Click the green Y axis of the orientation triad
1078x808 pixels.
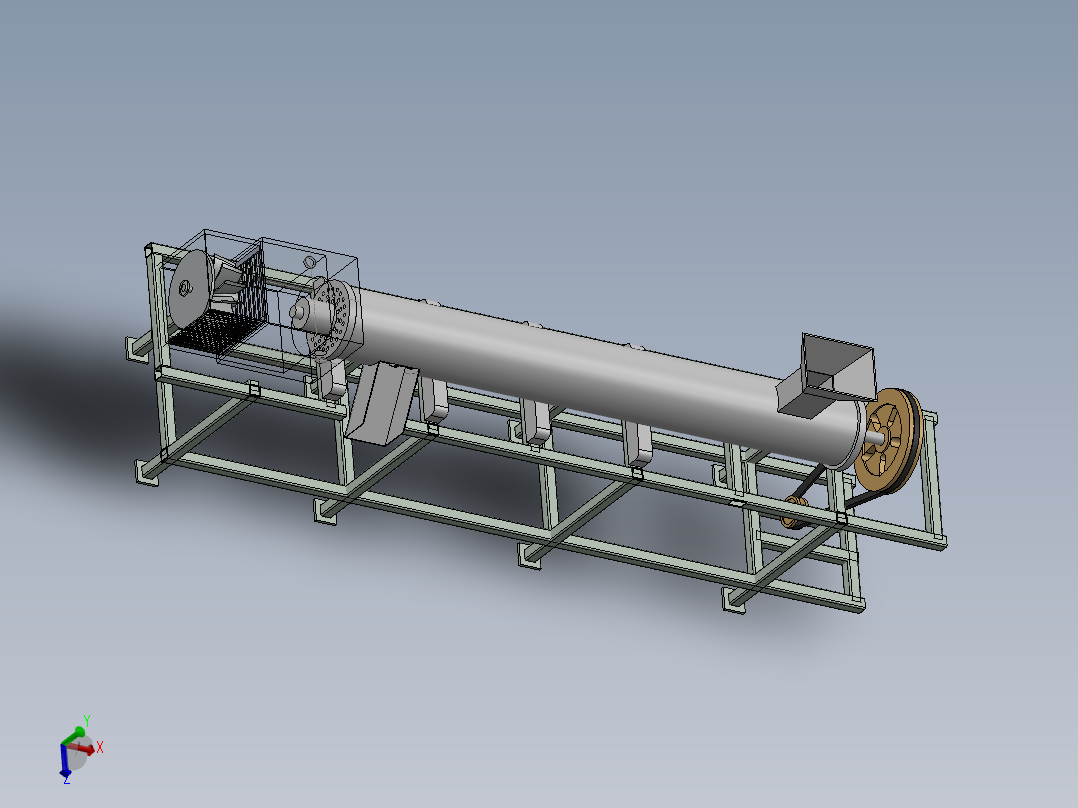tap(73, 734)
